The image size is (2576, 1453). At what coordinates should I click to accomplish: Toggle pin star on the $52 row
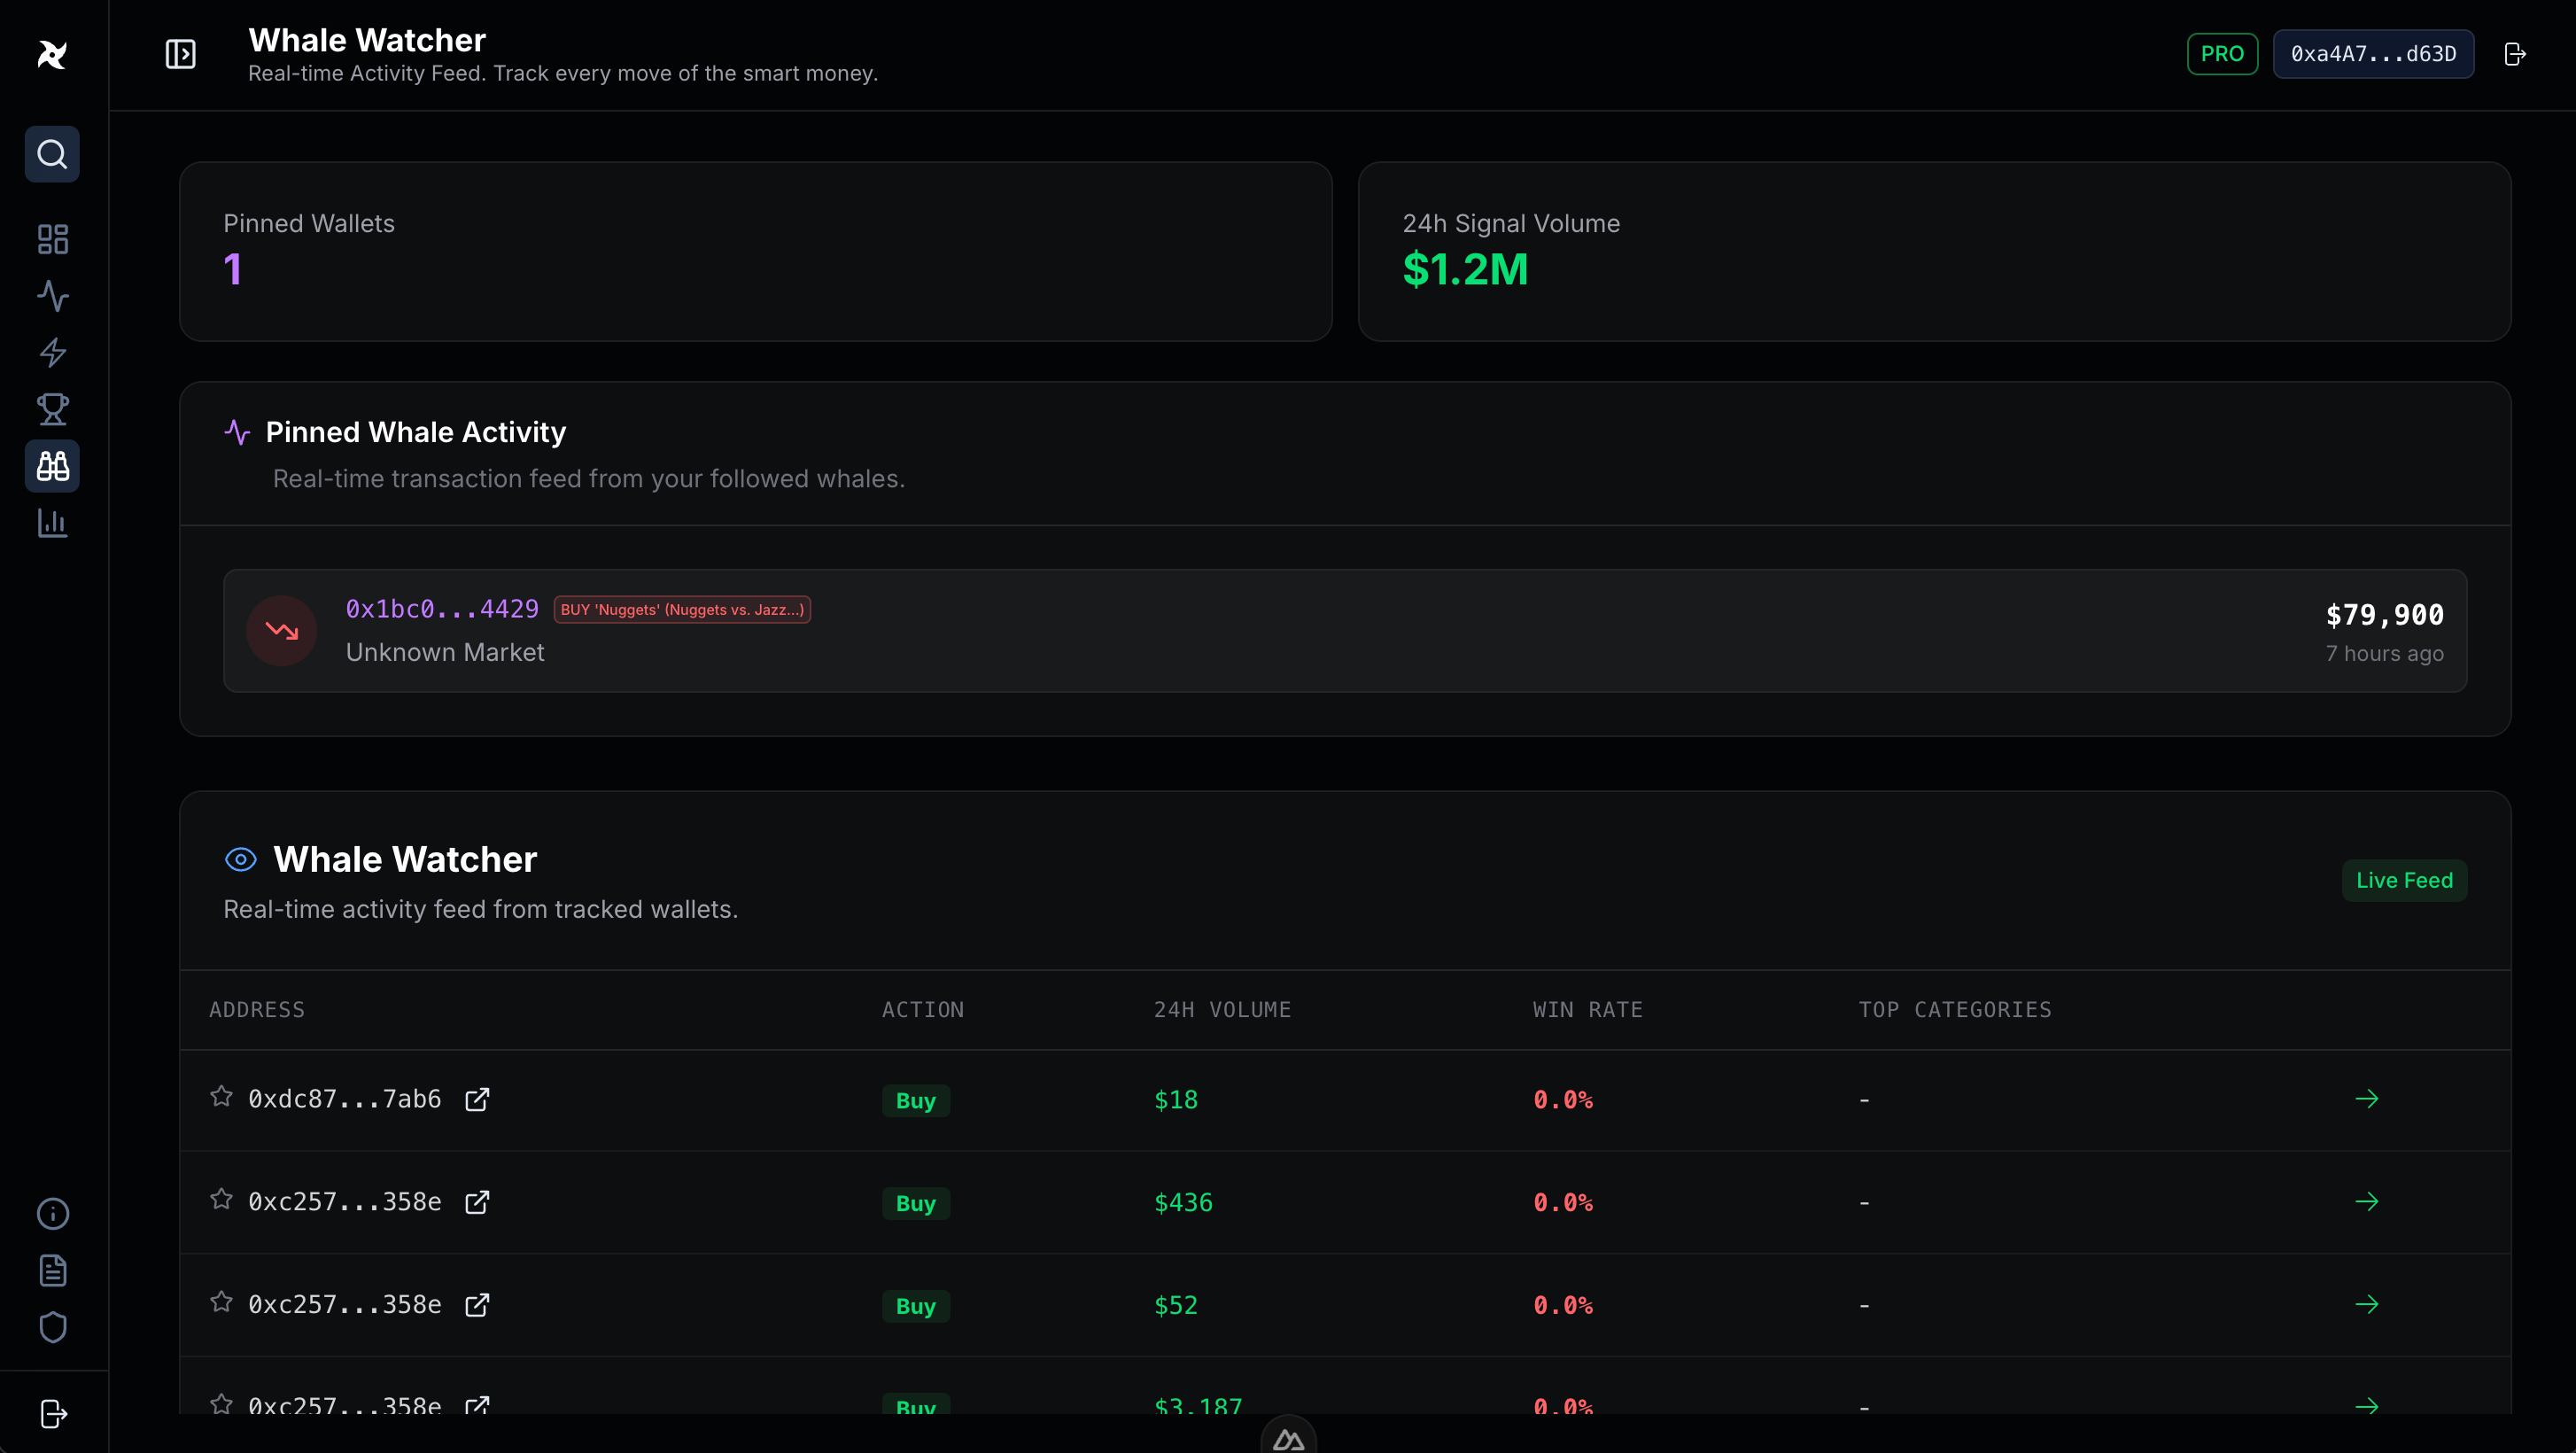221,1302
